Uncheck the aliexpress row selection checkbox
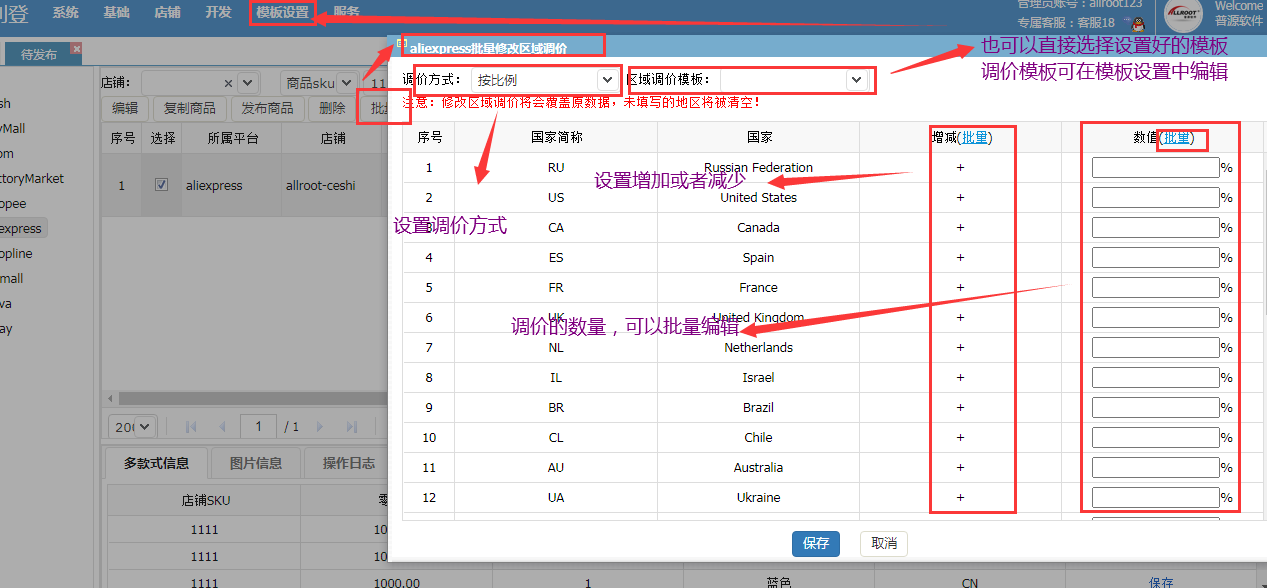The image size is (1267, 588). point(161,185)
